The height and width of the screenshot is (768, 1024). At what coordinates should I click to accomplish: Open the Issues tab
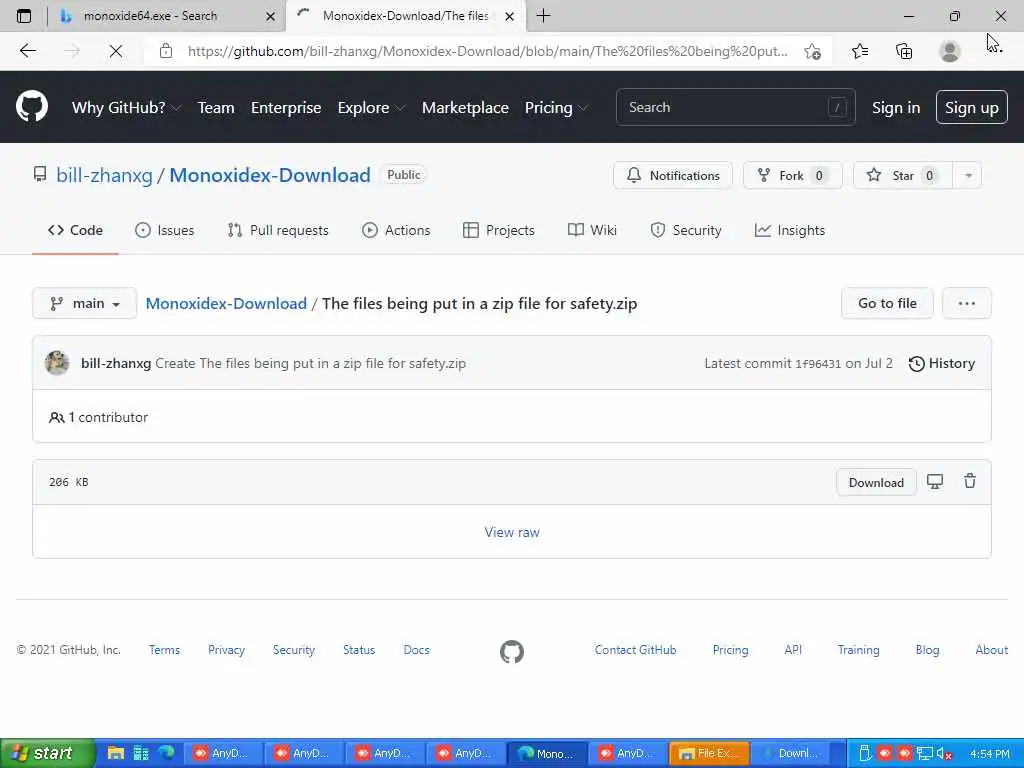coord(165,230)
